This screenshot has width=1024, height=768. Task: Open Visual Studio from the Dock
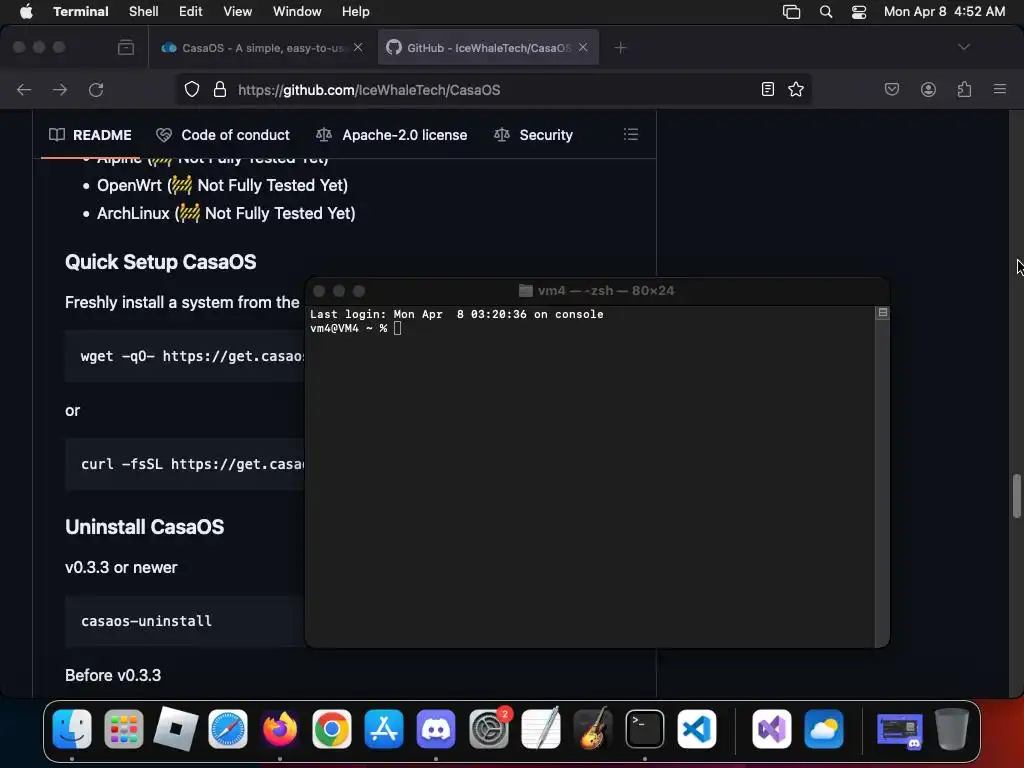pyautogui.click(x=771, y=729)
